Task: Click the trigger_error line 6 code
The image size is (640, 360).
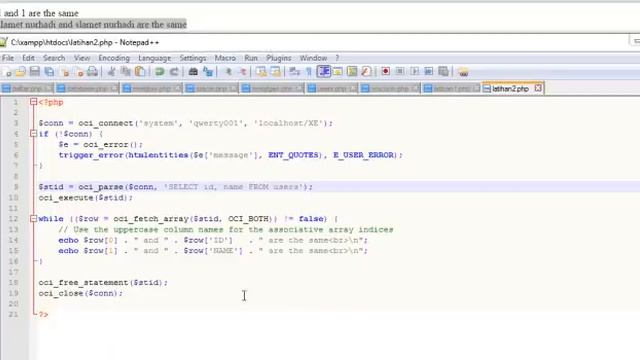Action: pyautogui.click(x=231, y=155)
